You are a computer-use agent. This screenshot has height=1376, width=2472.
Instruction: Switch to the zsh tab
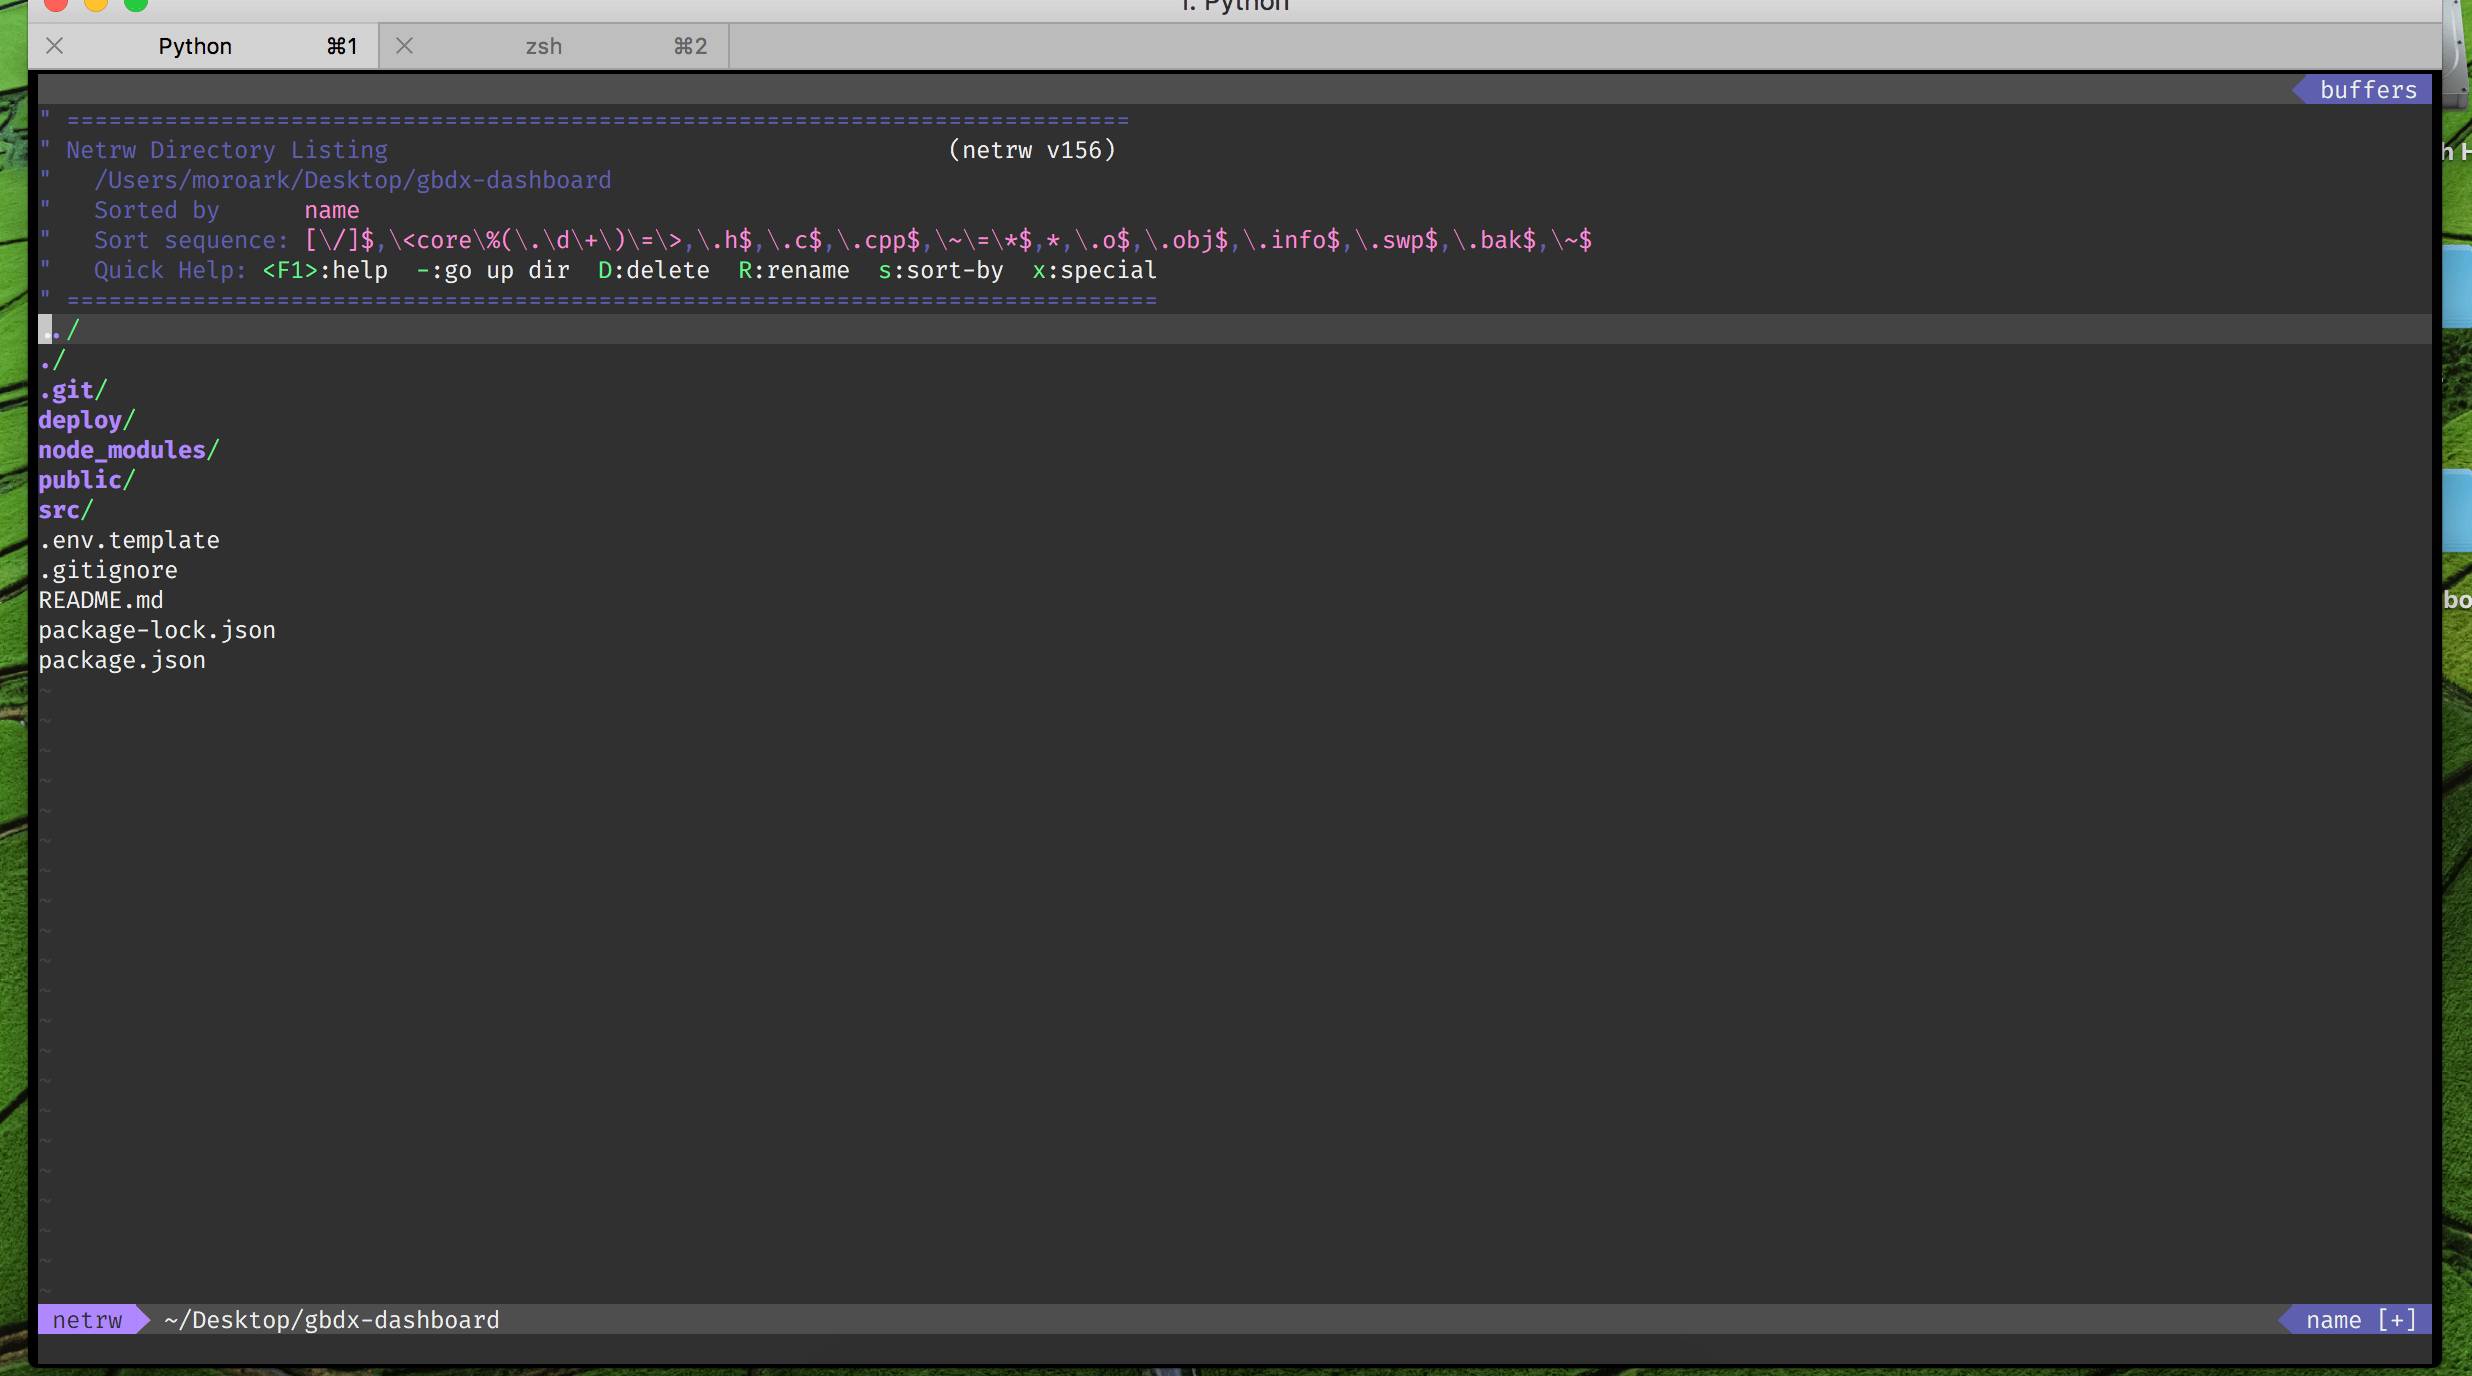[543, 46]
